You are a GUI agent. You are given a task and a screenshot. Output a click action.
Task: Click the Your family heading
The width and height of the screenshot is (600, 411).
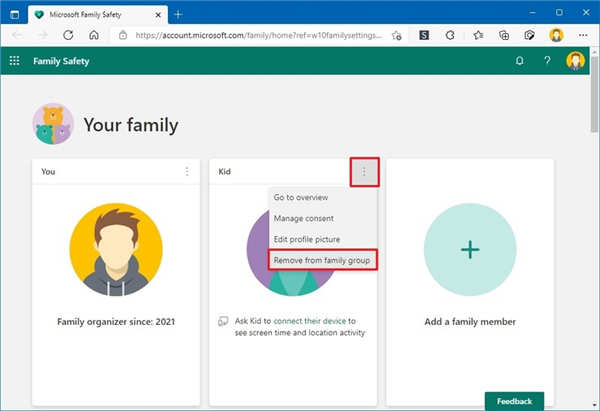[x=131, y=125]
